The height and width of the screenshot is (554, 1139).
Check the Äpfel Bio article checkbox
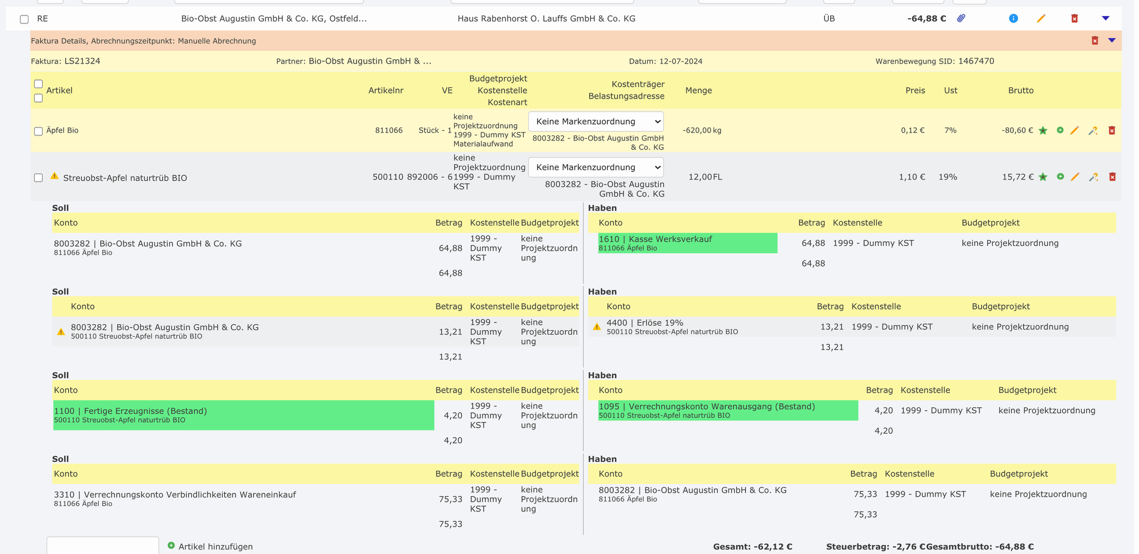(x=38, y=131)
